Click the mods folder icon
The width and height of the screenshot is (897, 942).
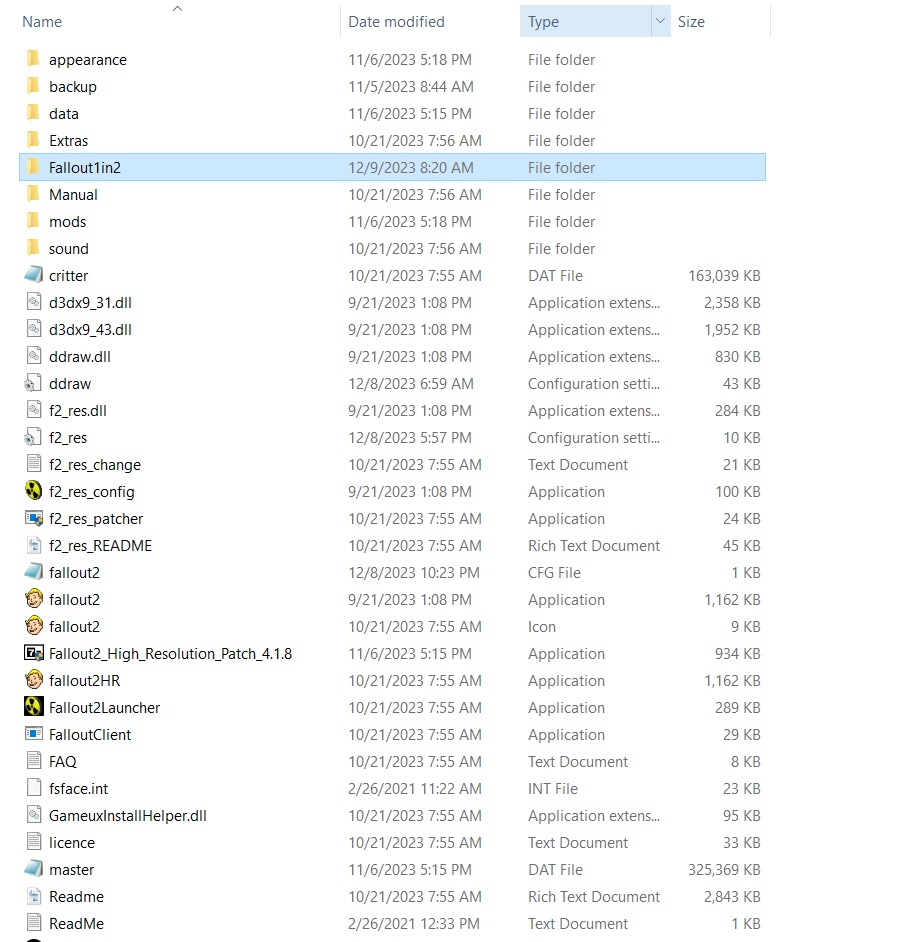pyautogui.click(x=34, y=221)
